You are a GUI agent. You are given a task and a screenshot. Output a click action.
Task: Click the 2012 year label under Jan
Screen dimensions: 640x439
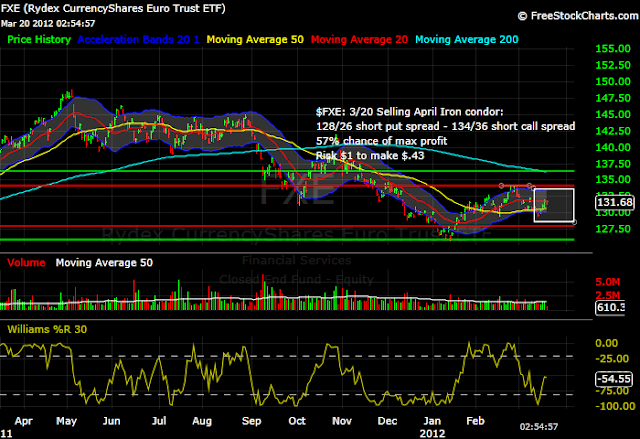(x=432, y=433)
